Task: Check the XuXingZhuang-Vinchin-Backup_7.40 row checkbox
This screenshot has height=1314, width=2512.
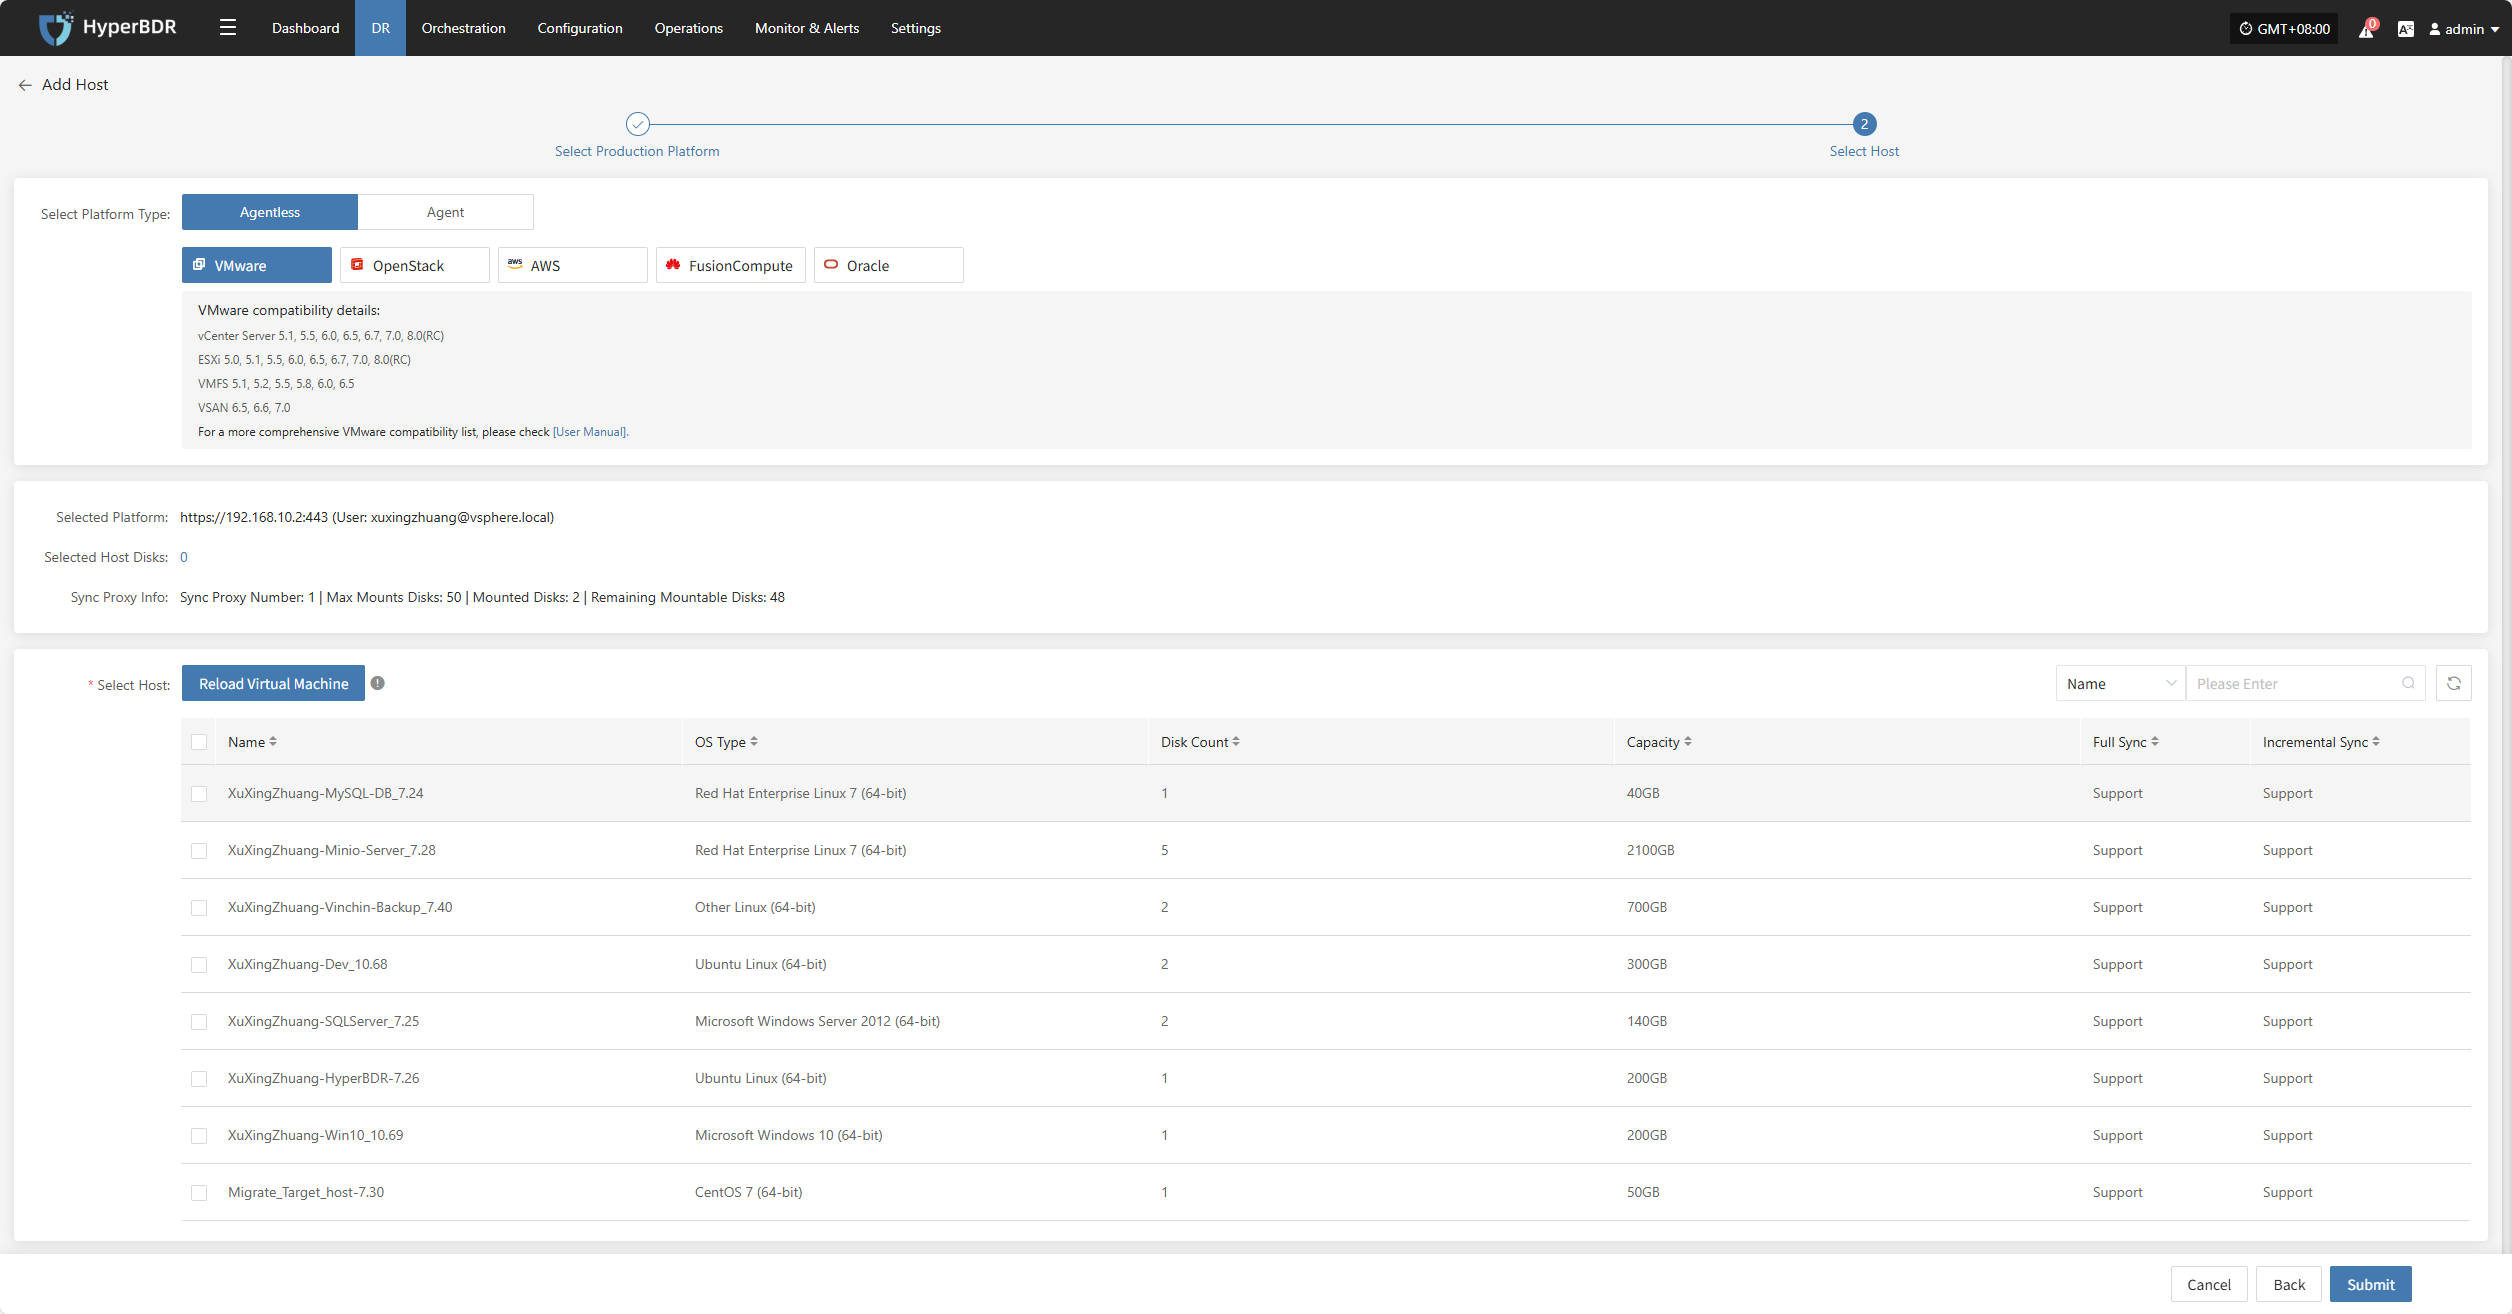Action: point(199,908)
